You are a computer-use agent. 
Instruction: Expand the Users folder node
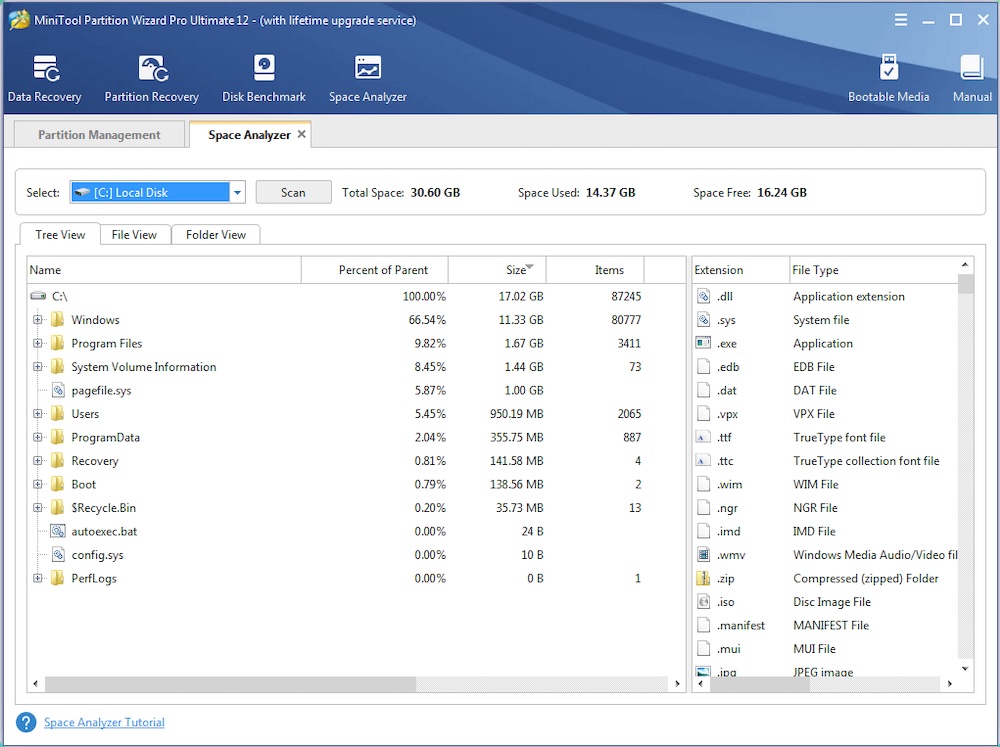pos(38,413)
